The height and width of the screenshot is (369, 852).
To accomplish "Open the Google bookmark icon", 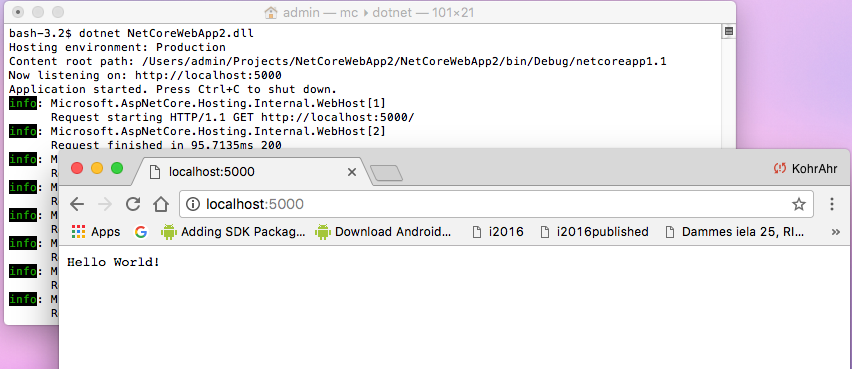I will click(x=141, y=232).
